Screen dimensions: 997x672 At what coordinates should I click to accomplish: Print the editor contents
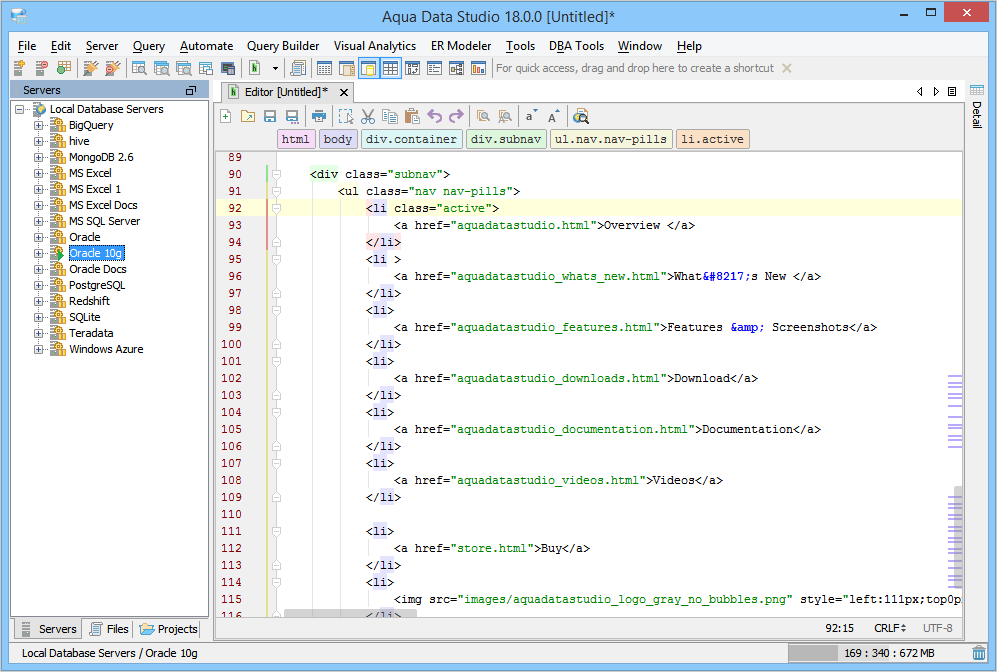tap(319, 116)
